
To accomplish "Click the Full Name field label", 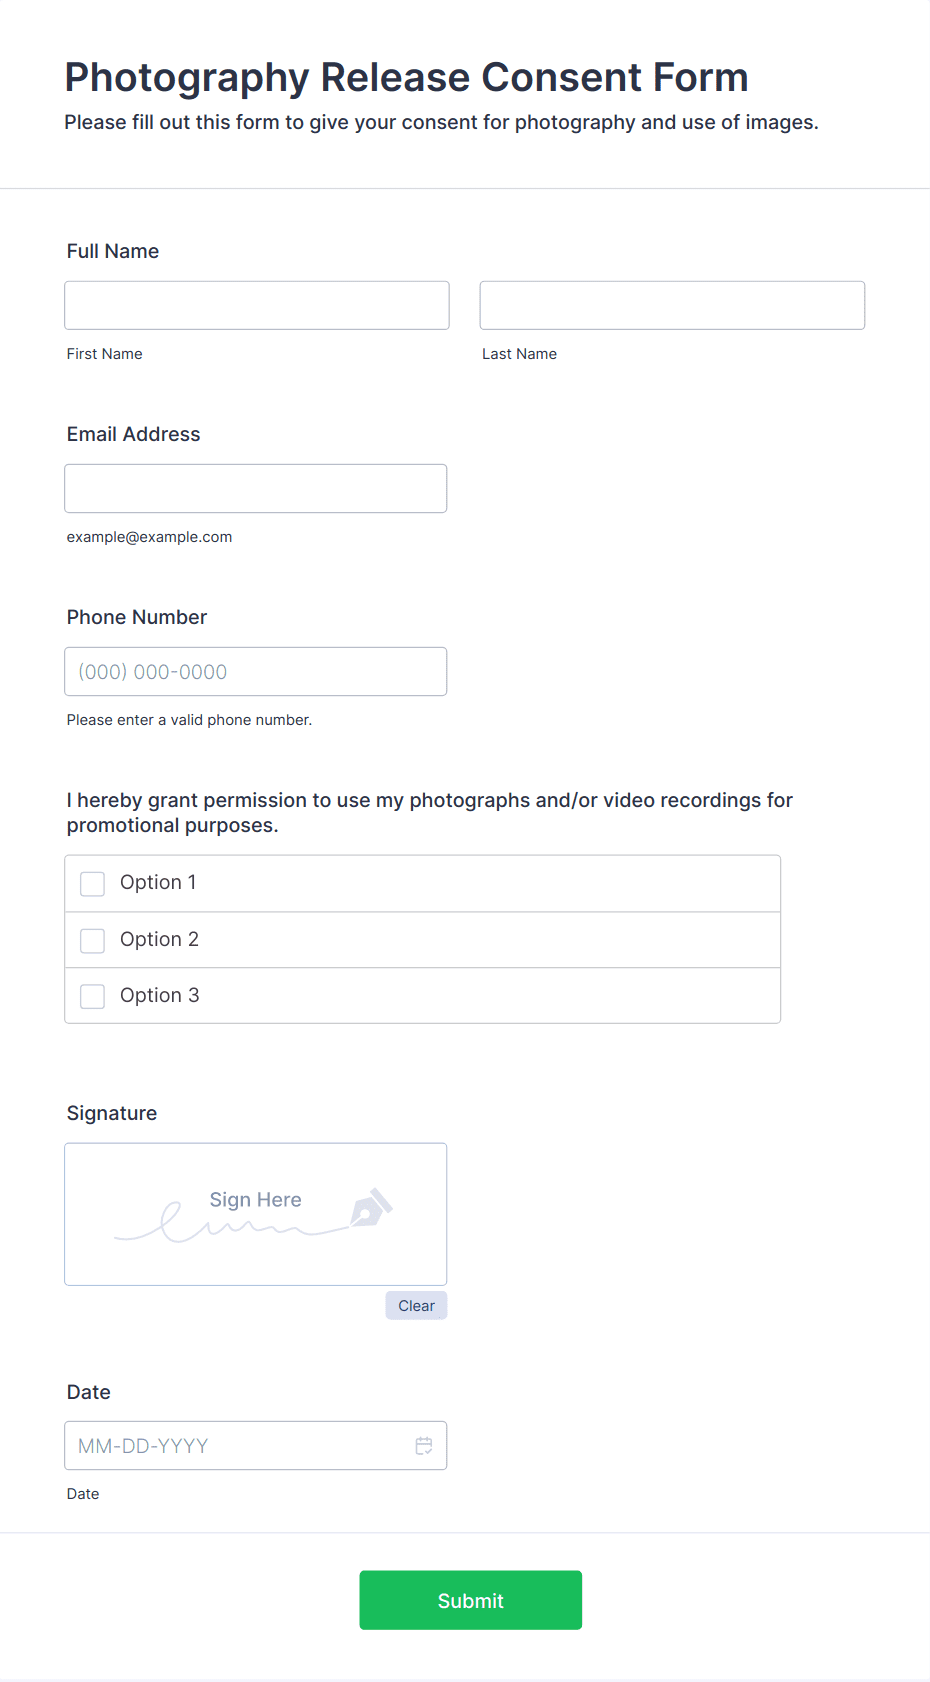I will (113, 252).
